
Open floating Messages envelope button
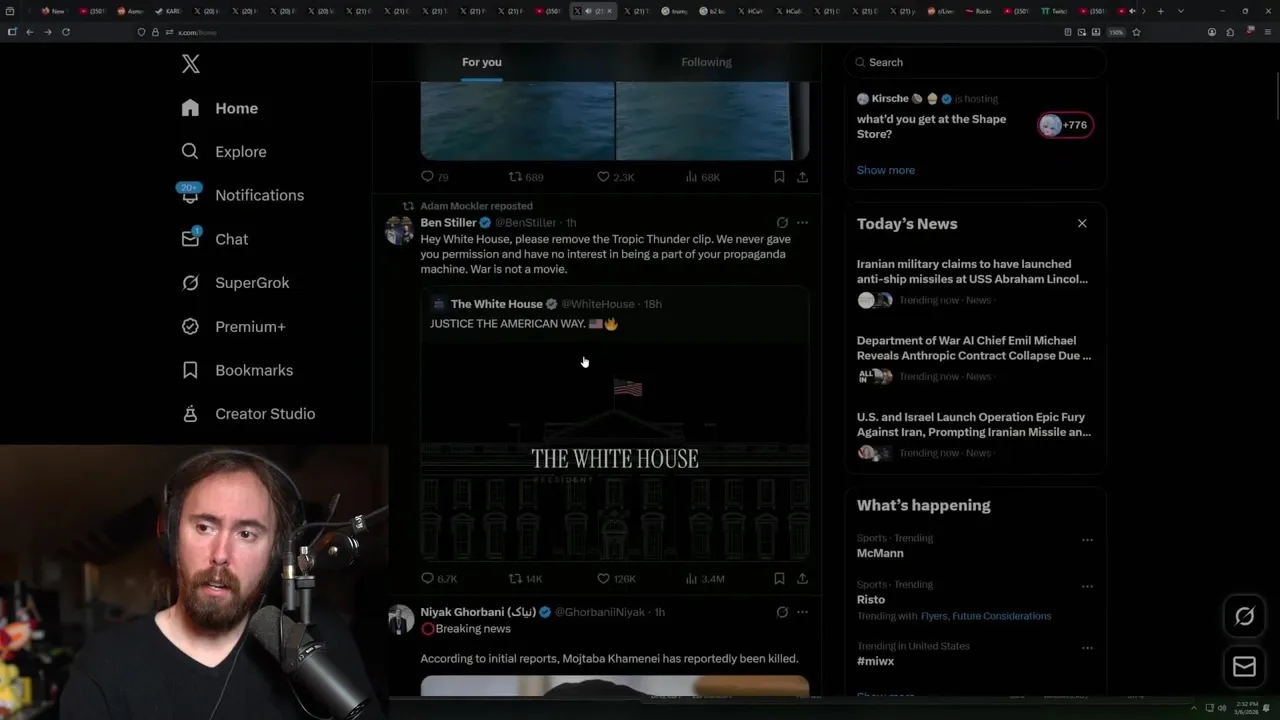1244,667
